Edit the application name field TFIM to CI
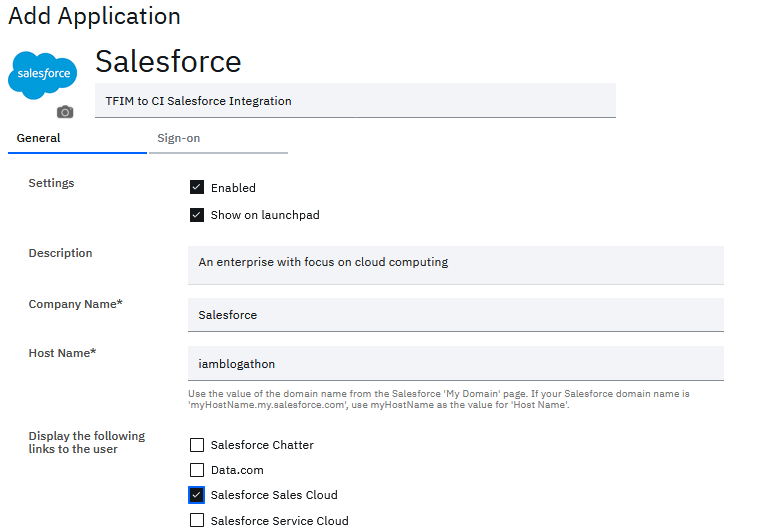Viewport: 775px width, 530px height. point(355,101)
